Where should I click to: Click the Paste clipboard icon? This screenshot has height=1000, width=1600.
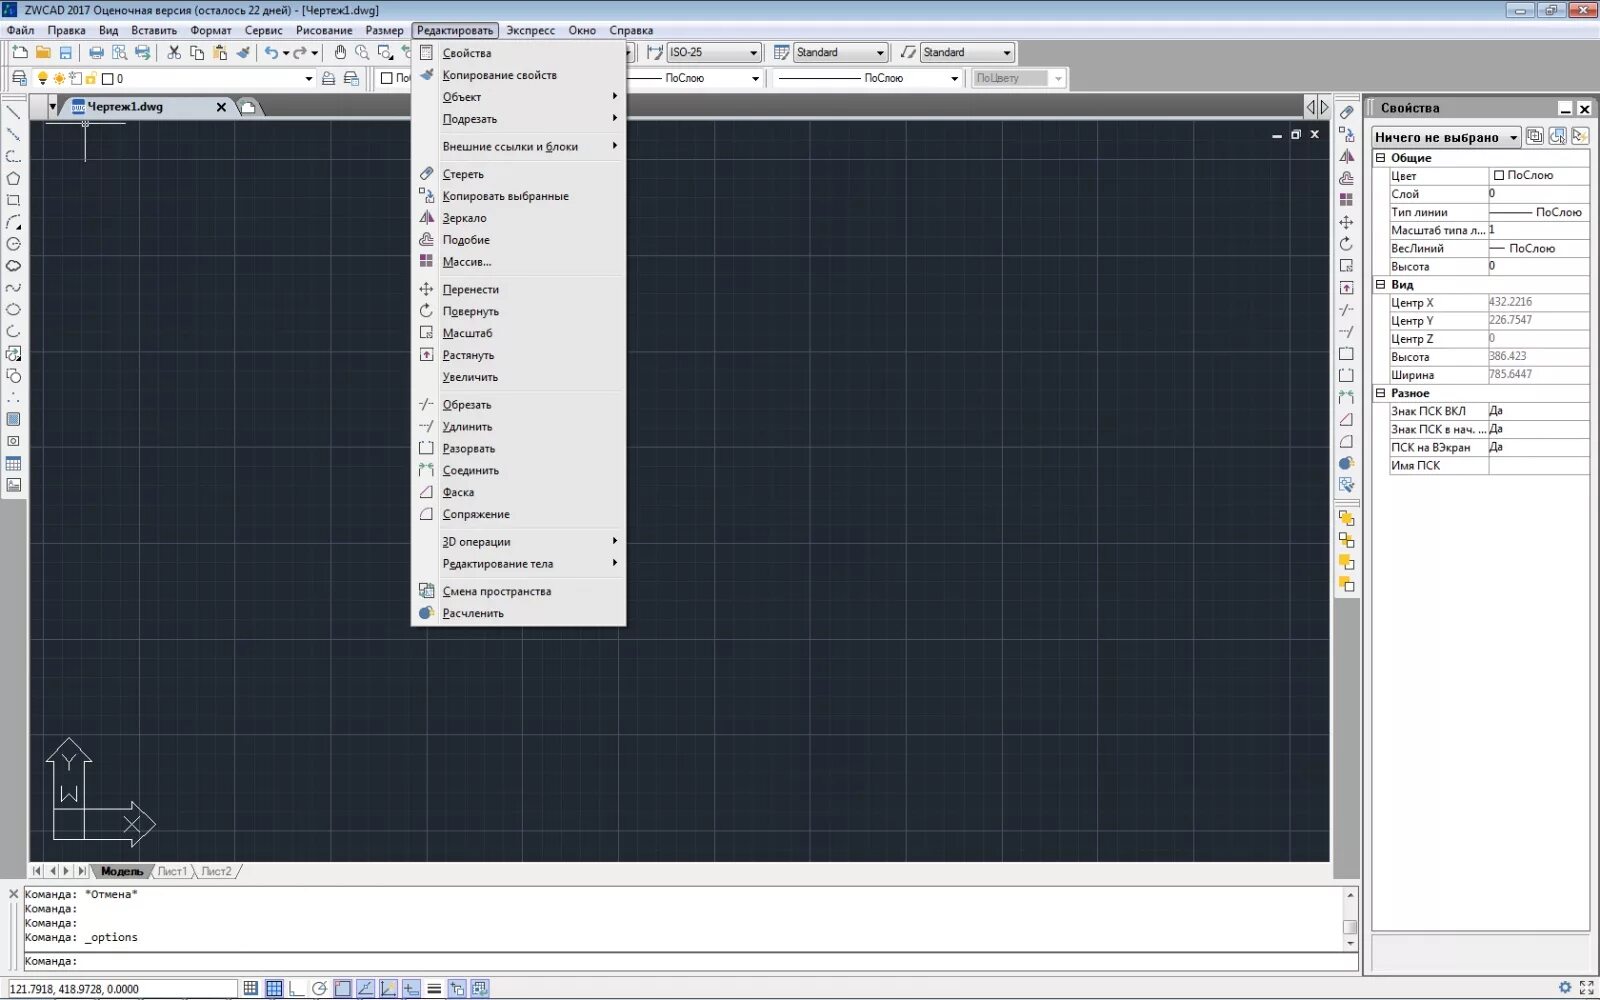220,52
